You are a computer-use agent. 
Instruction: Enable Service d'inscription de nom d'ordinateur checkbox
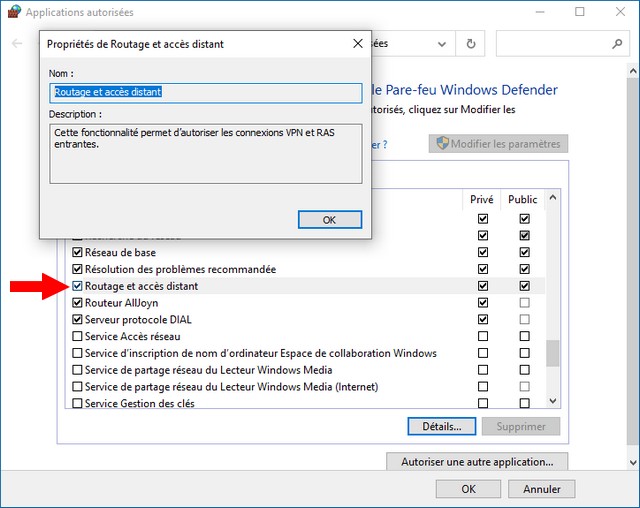point(77,353)
